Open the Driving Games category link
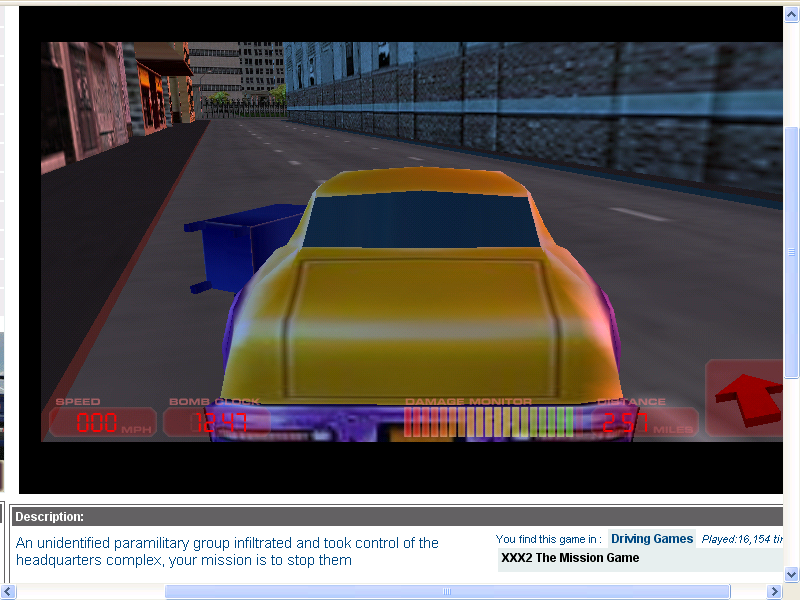800x600 pixels. 652,539
